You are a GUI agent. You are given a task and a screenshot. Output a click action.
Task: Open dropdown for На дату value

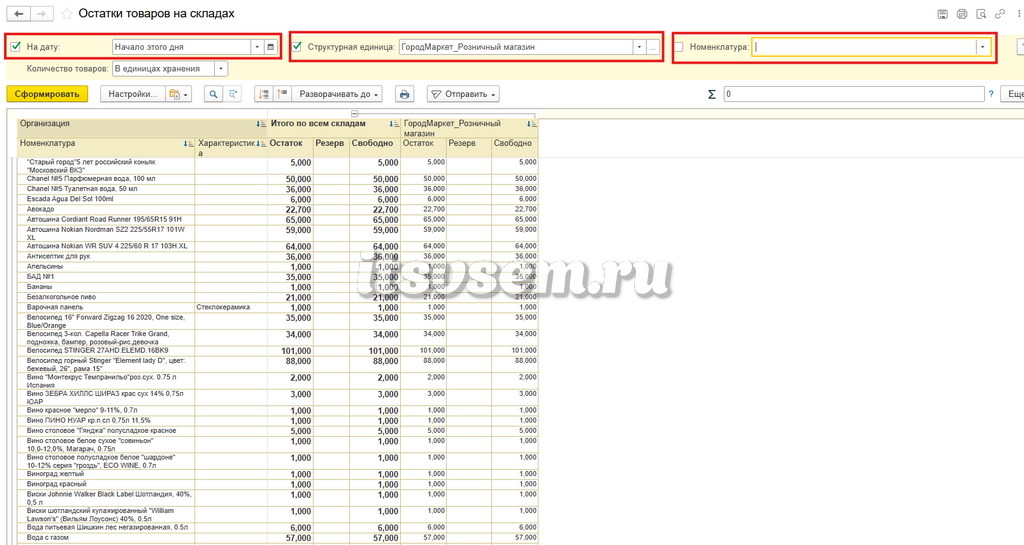click(257, 47)
